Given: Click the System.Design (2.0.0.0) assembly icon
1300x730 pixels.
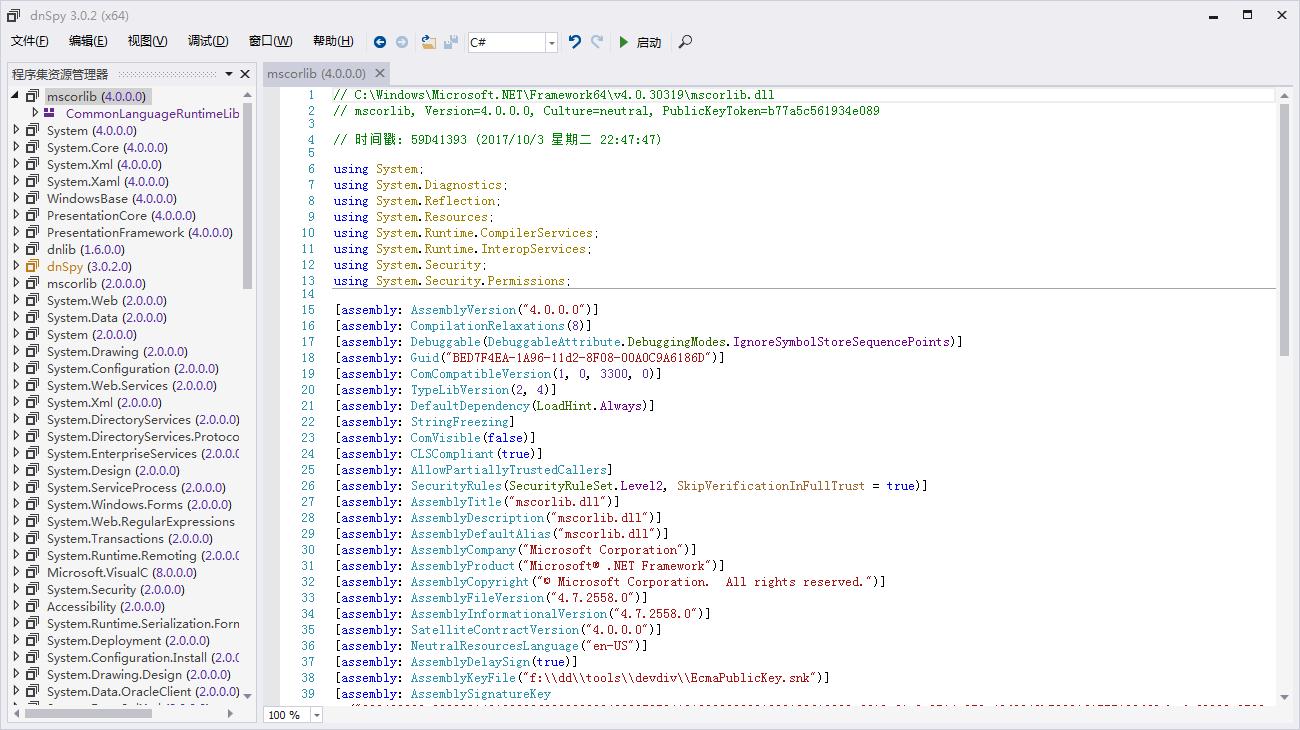Looking at the screenshot, I should (32, 470).
